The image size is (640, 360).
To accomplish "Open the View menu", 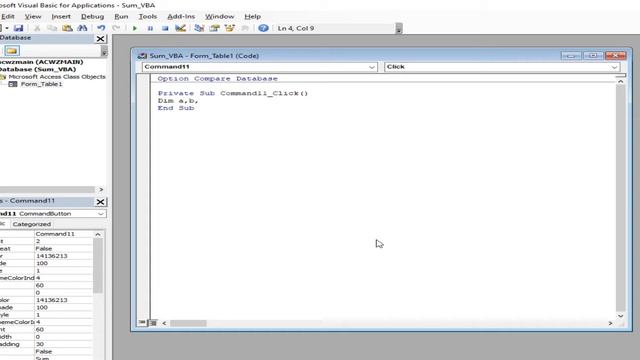I will (33, 16).
